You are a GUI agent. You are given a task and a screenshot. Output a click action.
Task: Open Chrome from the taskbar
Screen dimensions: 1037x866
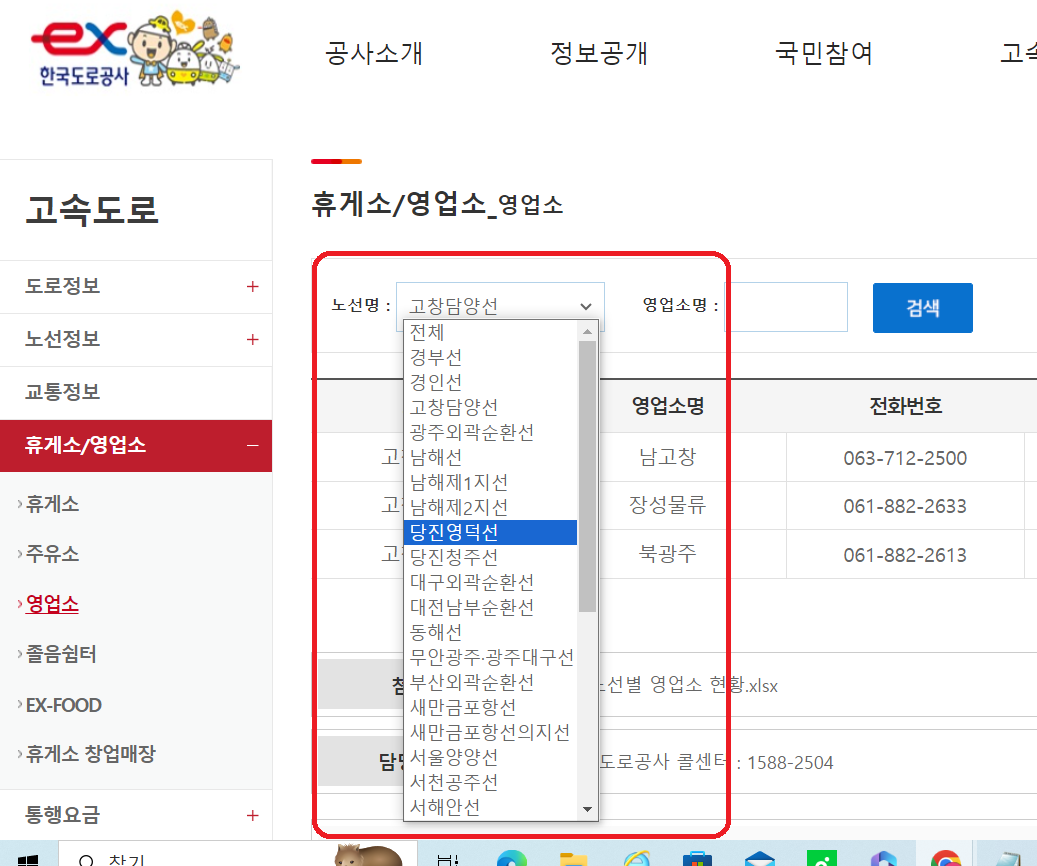pyautogui.click(x=944, y=858)
